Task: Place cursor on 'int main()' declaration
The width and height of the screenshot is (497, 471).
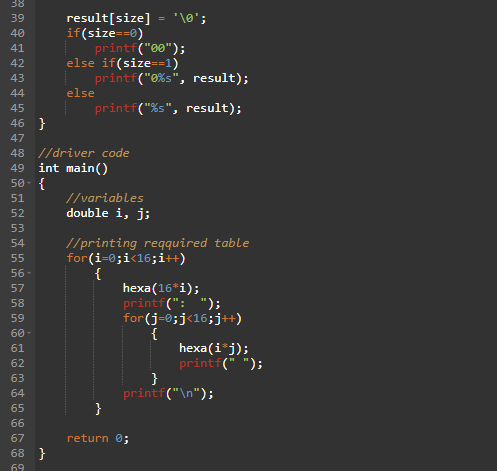Action: (73, 168)
